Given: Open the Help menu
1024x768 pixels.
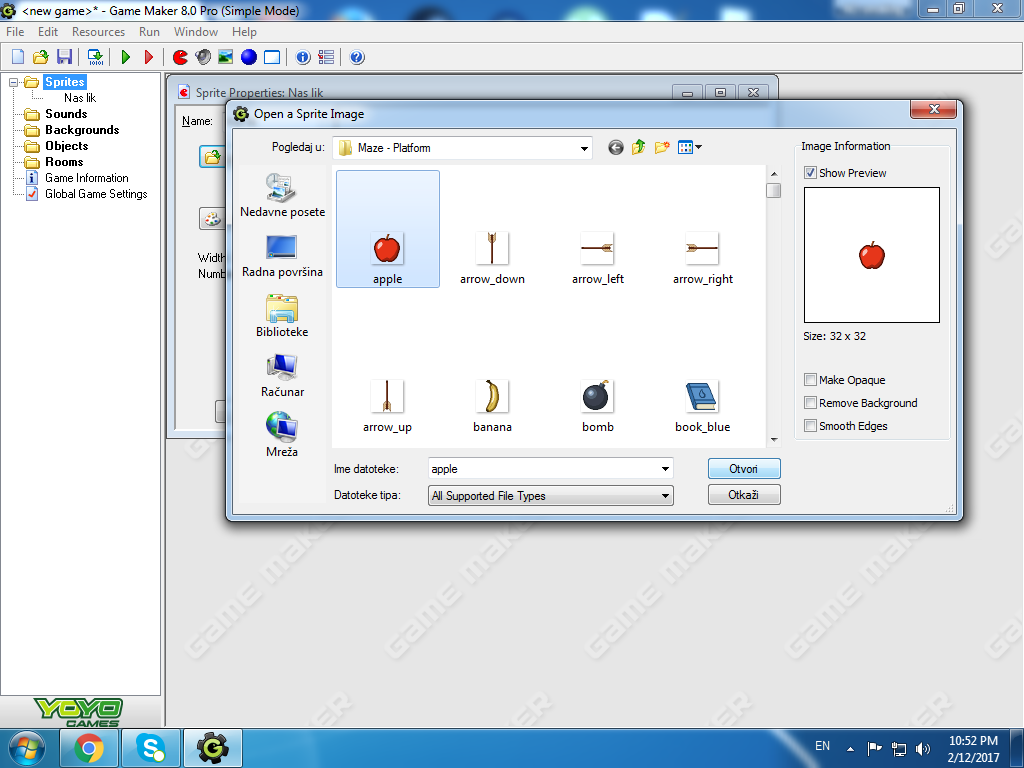Looking at the screenshot, I should (x=244, y=32).
